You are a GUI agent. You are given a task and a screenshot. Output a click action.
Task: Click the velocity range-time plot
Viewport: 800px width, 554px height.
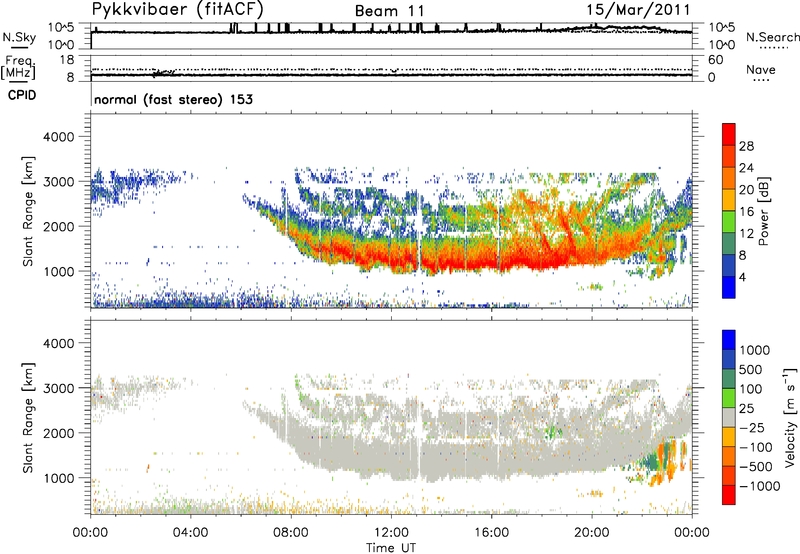point(391,417)
